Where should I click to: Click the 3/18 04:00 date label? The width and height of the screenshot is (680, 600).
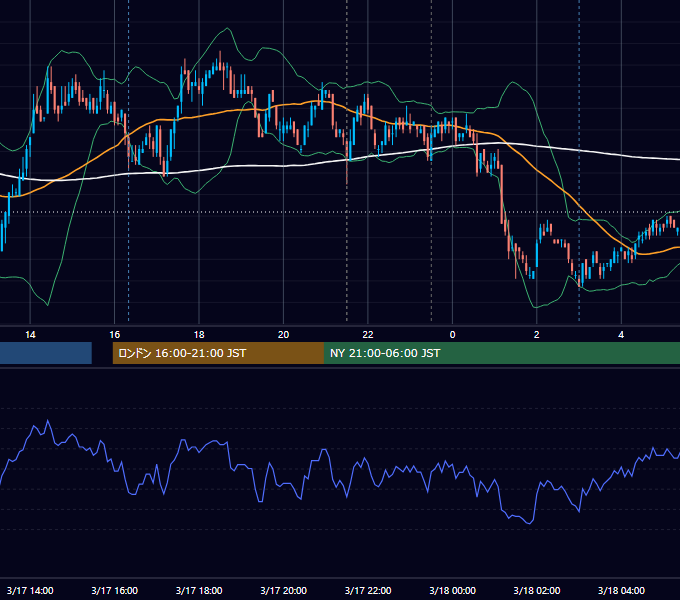click(x=621, y=590)
